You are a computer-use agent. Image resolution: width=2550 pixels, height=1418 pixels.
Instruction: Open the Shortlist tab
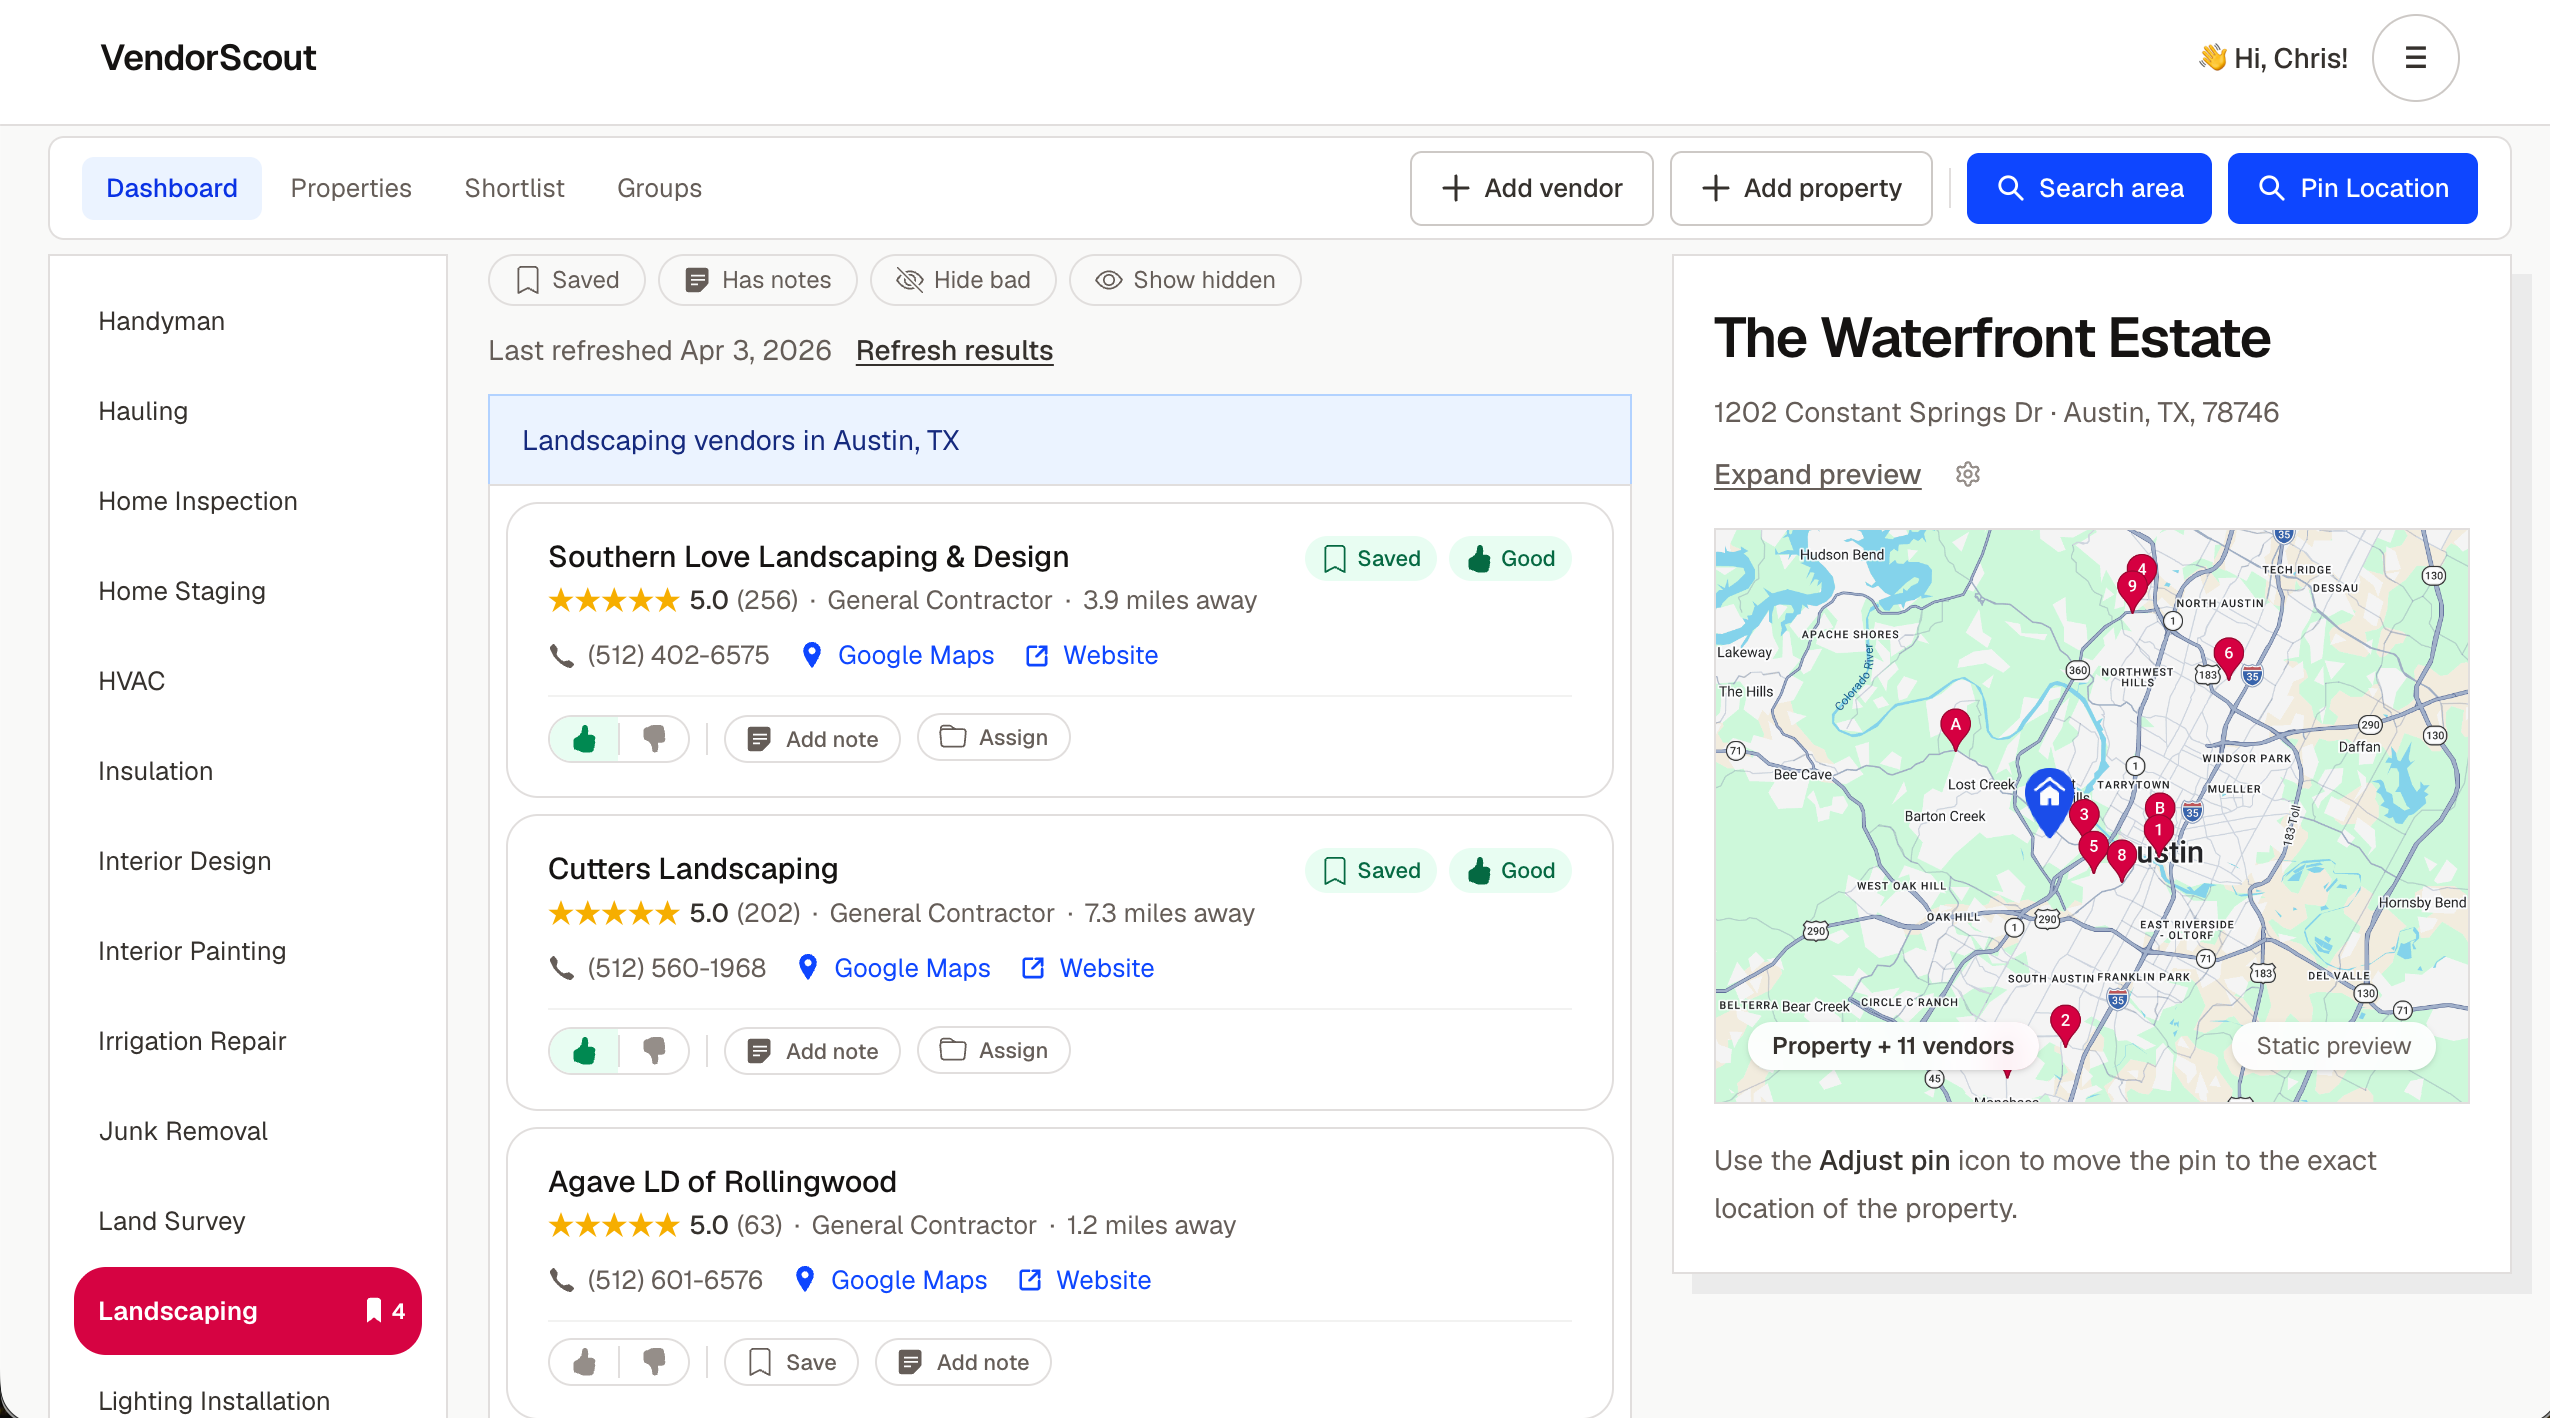(x=514, y=188)
